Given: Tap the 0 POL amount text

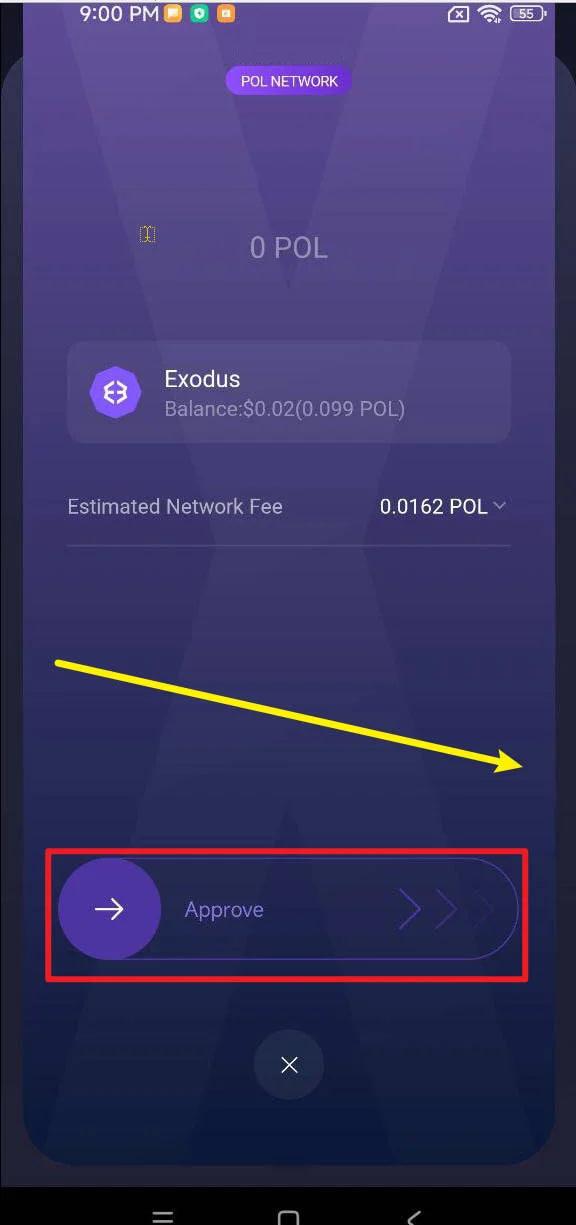Looking at the screenshot, I should click(x=289, y=247).
